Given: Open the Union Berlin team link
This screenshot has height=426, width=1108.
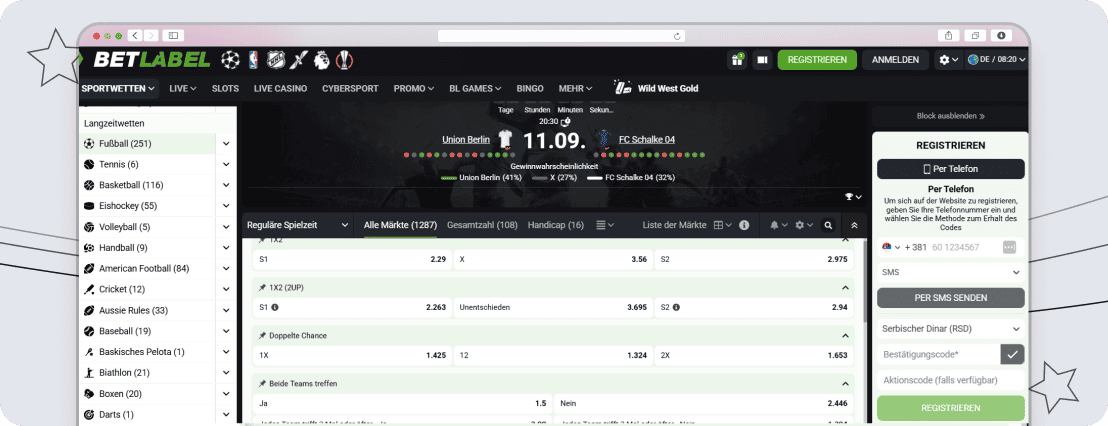Looking at the screenshot, I should point(466,140).
